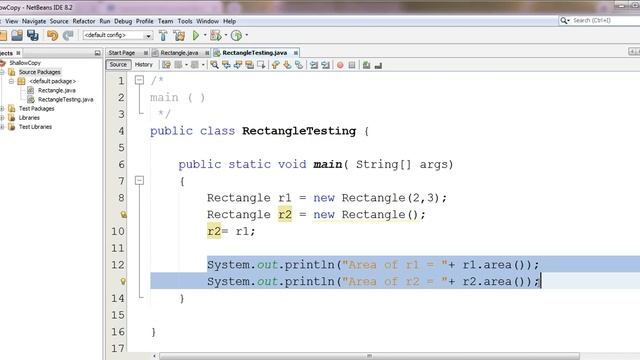
Task: Open the Refactor menu
Action: (x=84, y=21)
